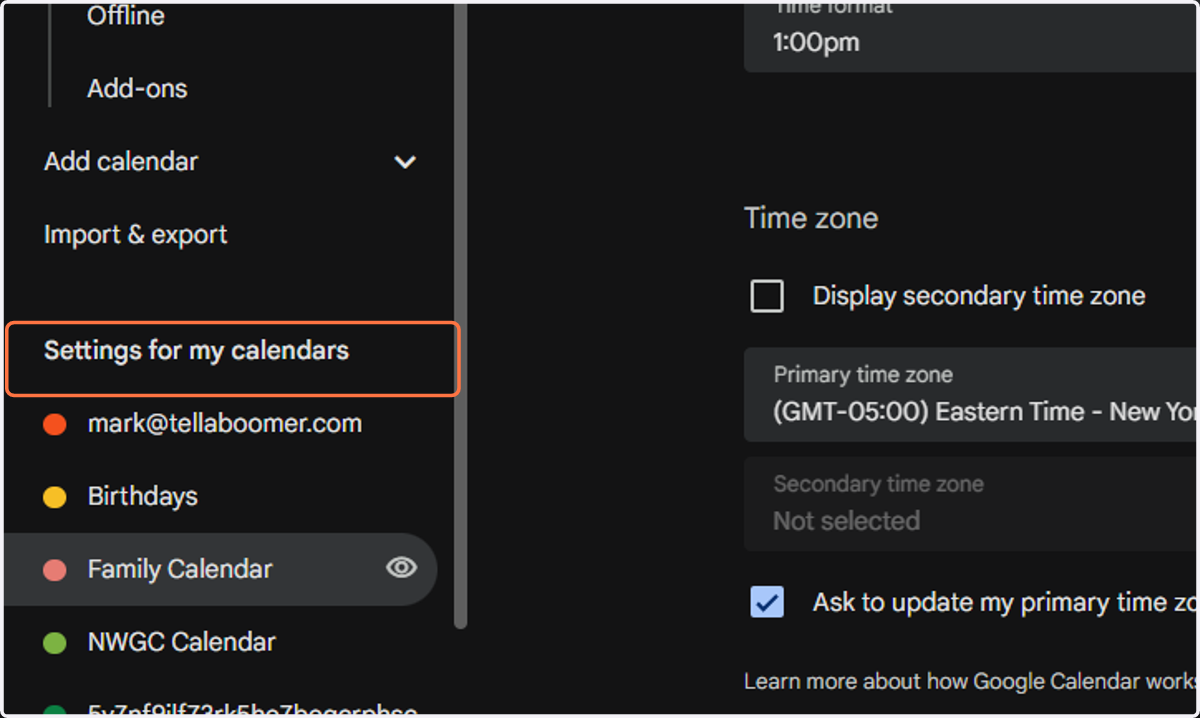
Task: Open settings for the Family Calendar
Action: click(180, 570)
